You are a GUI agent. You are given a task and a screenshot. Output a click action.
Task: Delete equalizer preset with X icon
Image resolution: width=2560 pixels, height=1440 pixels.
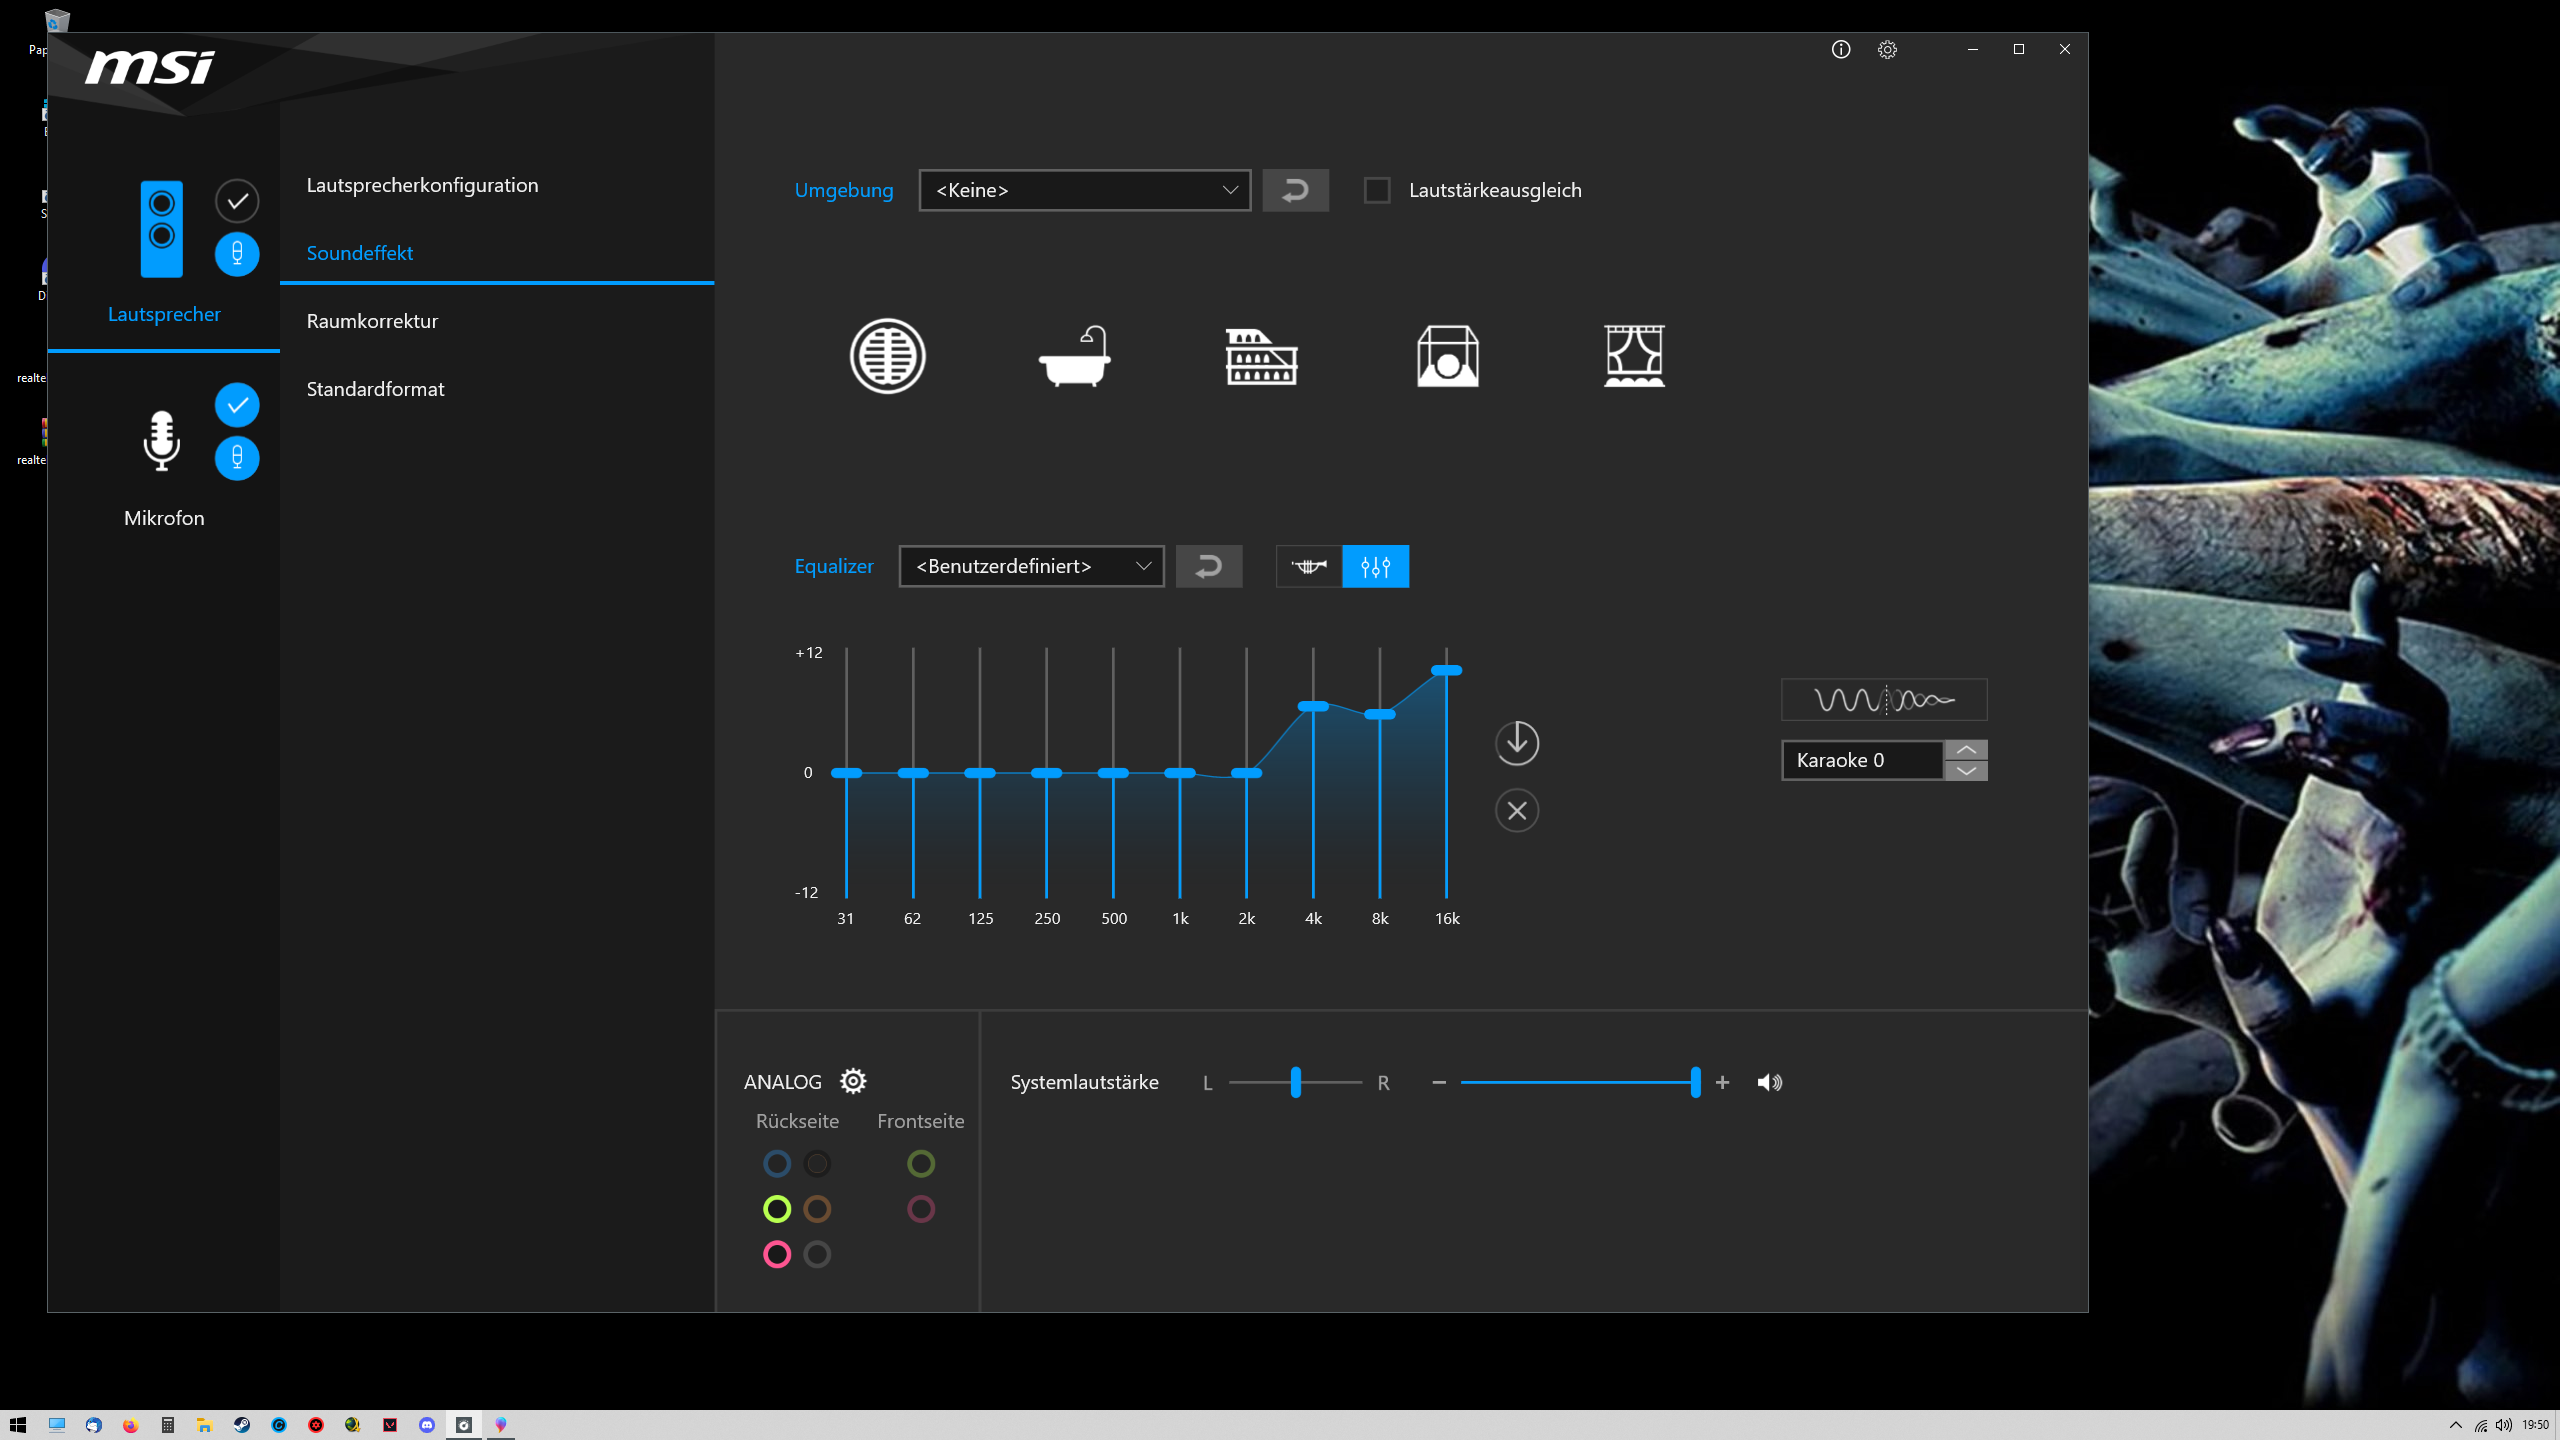click(1516, 810)
